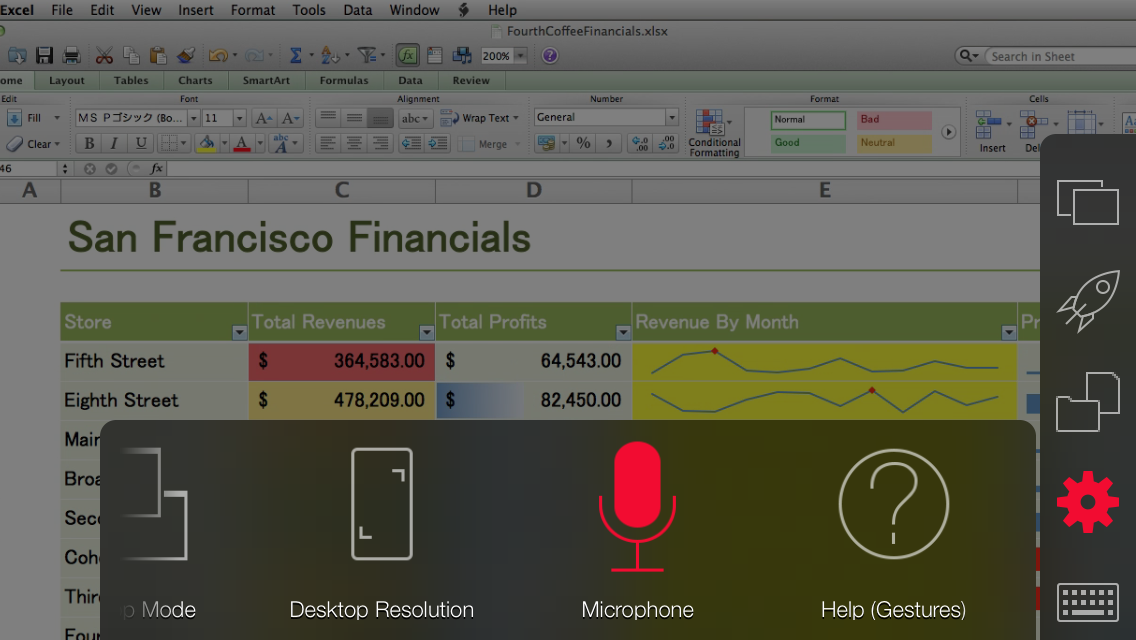Open the app switcher windows icon
1136x640 pixels.
(1087, 201)
